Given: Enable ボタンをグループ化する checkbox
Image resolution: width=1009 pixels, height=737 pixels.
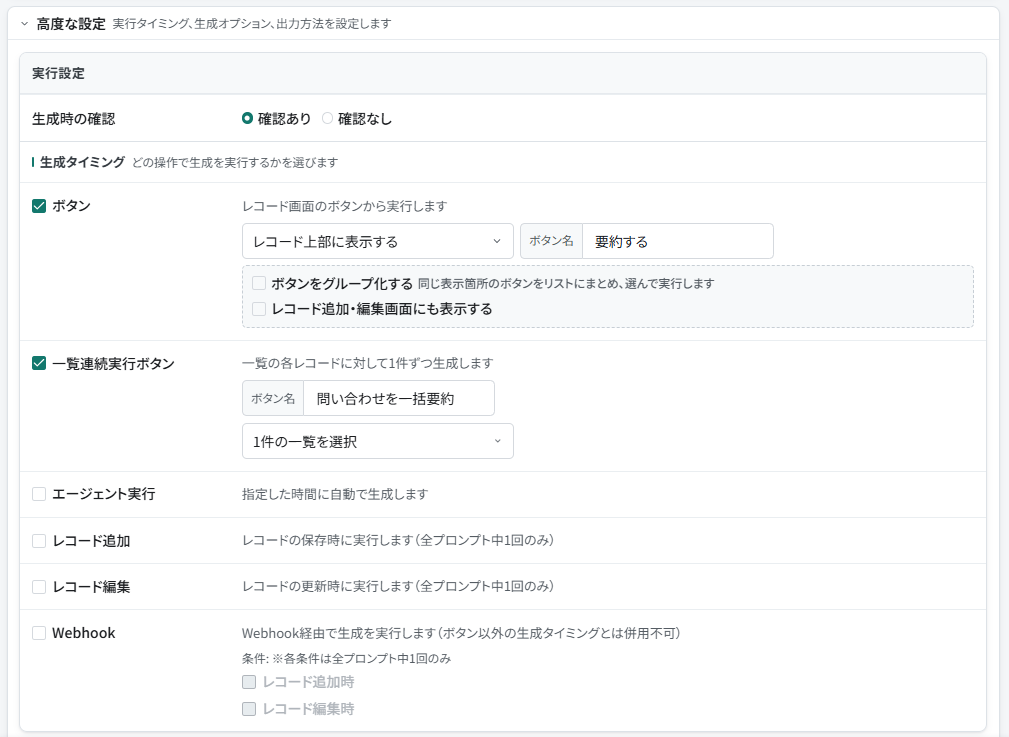Looking at the screenshot, I should pos(259,283).
